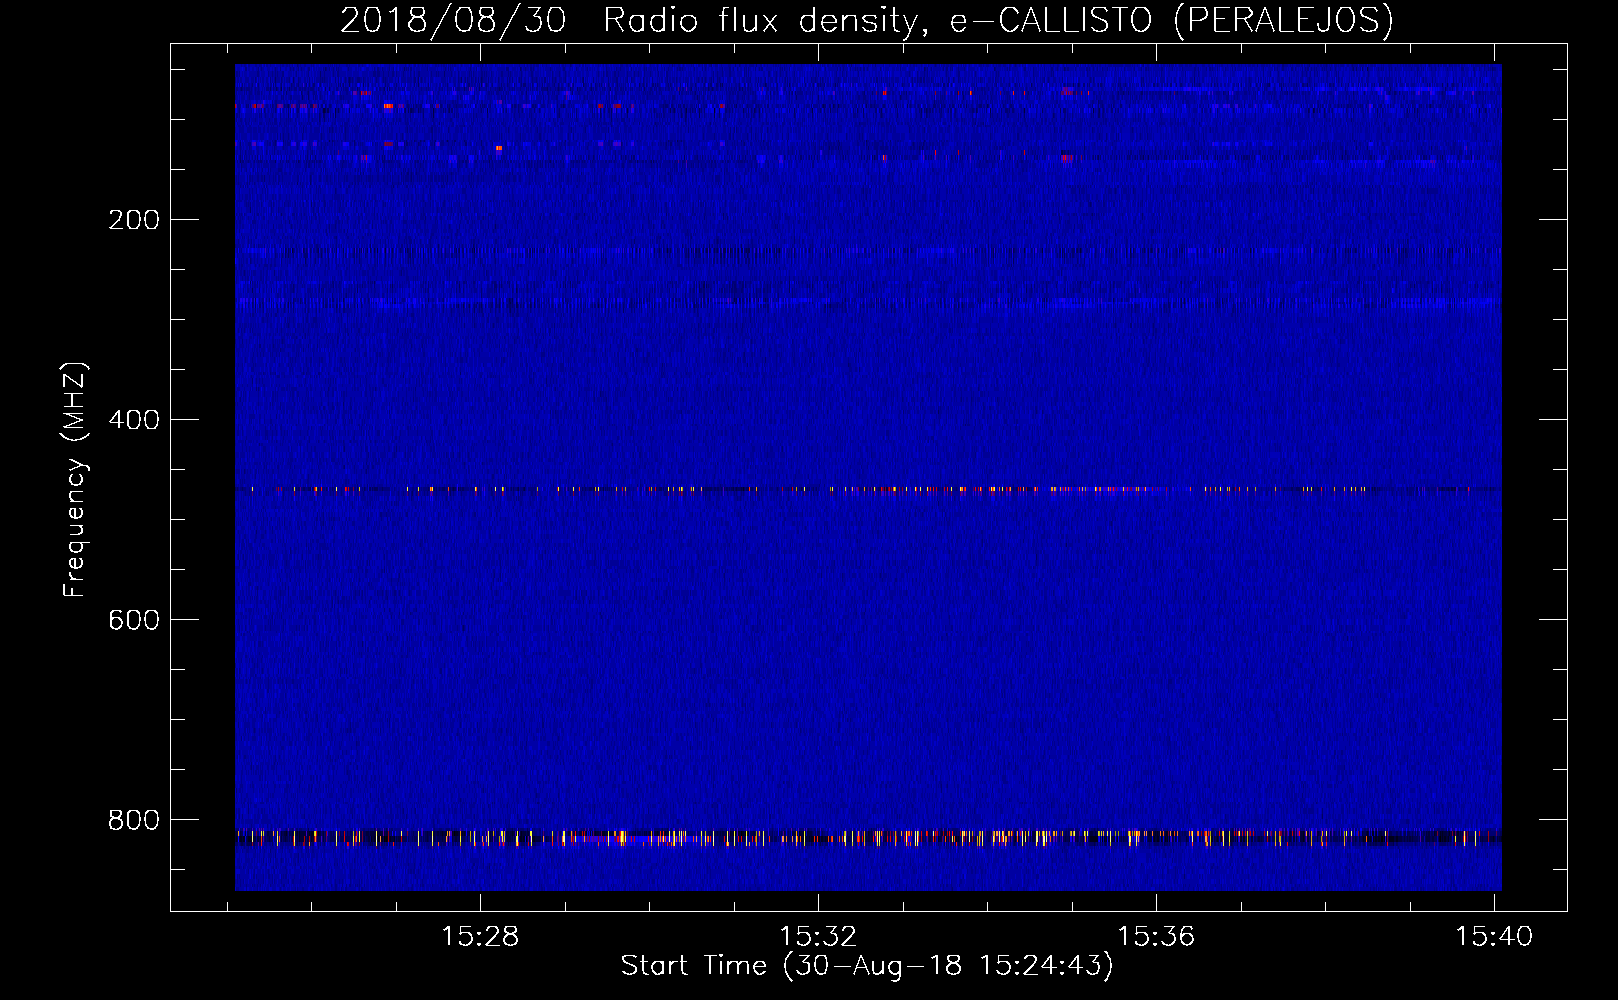Click the 'Start Time (30-Aug-18 15:24:43)' label
This screenshot has height=1000, width=1618.
867,966
